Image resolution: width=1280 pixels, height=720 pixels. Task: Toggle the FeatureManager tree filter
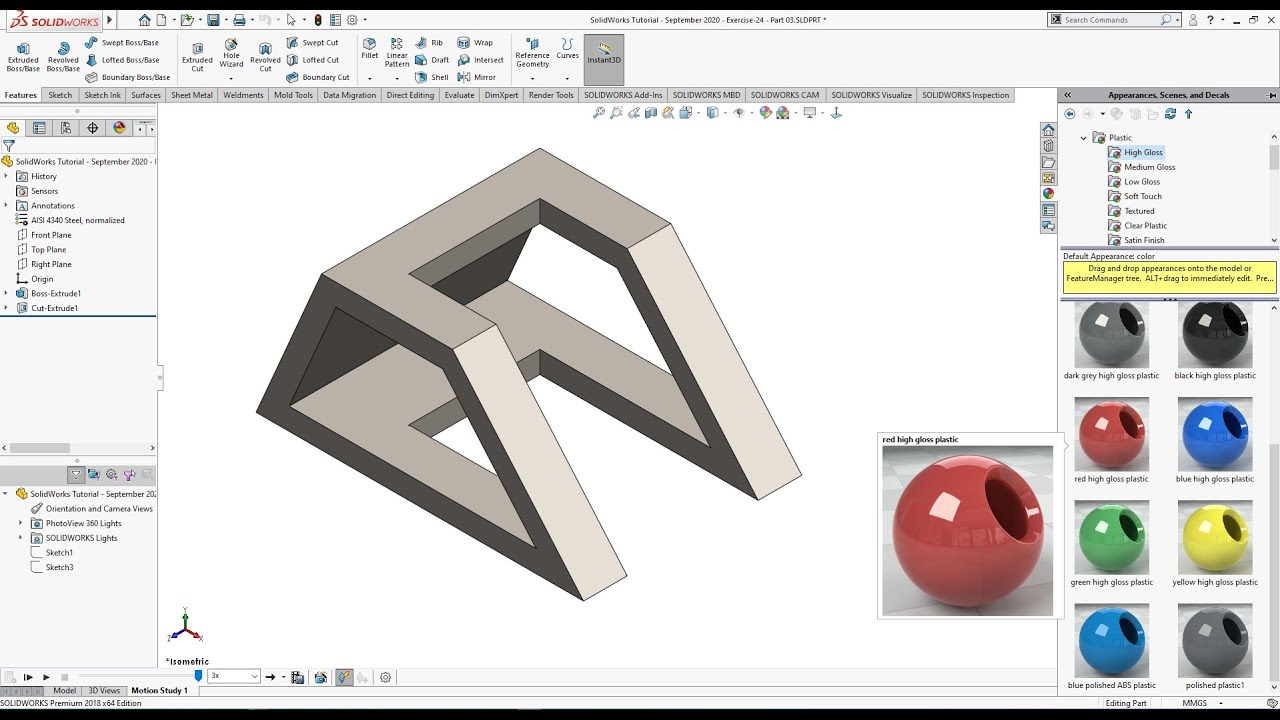[9, 145]
